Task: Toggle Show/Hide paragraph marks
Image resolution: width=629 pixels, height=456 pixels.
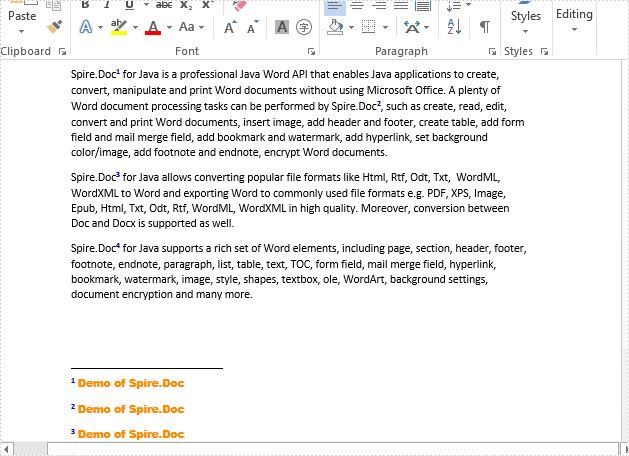Action: click(485, 27)
